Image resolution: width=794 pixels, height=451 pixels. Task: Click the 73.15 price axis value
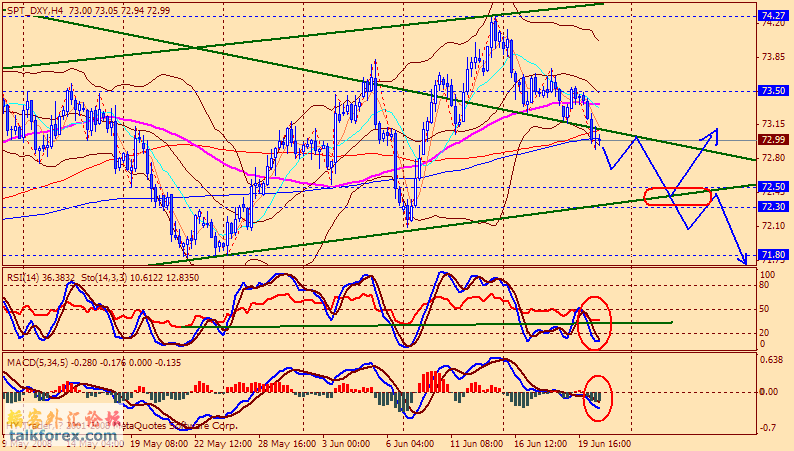[773, 124]
